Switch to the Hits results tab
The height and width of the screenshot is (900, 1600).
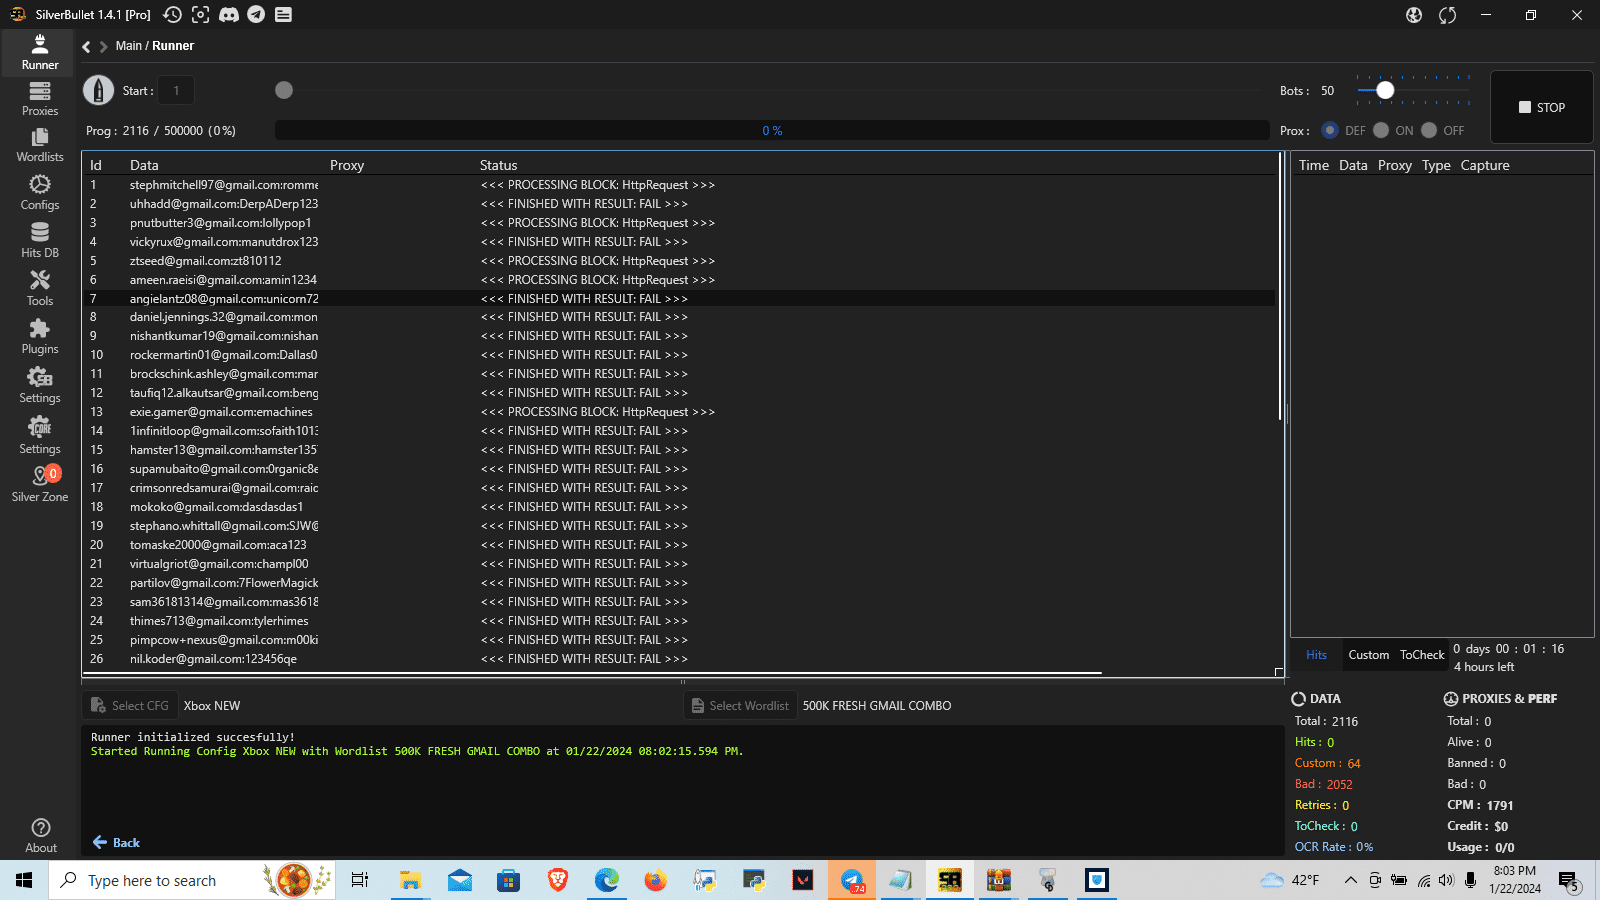coord(1316,655)
